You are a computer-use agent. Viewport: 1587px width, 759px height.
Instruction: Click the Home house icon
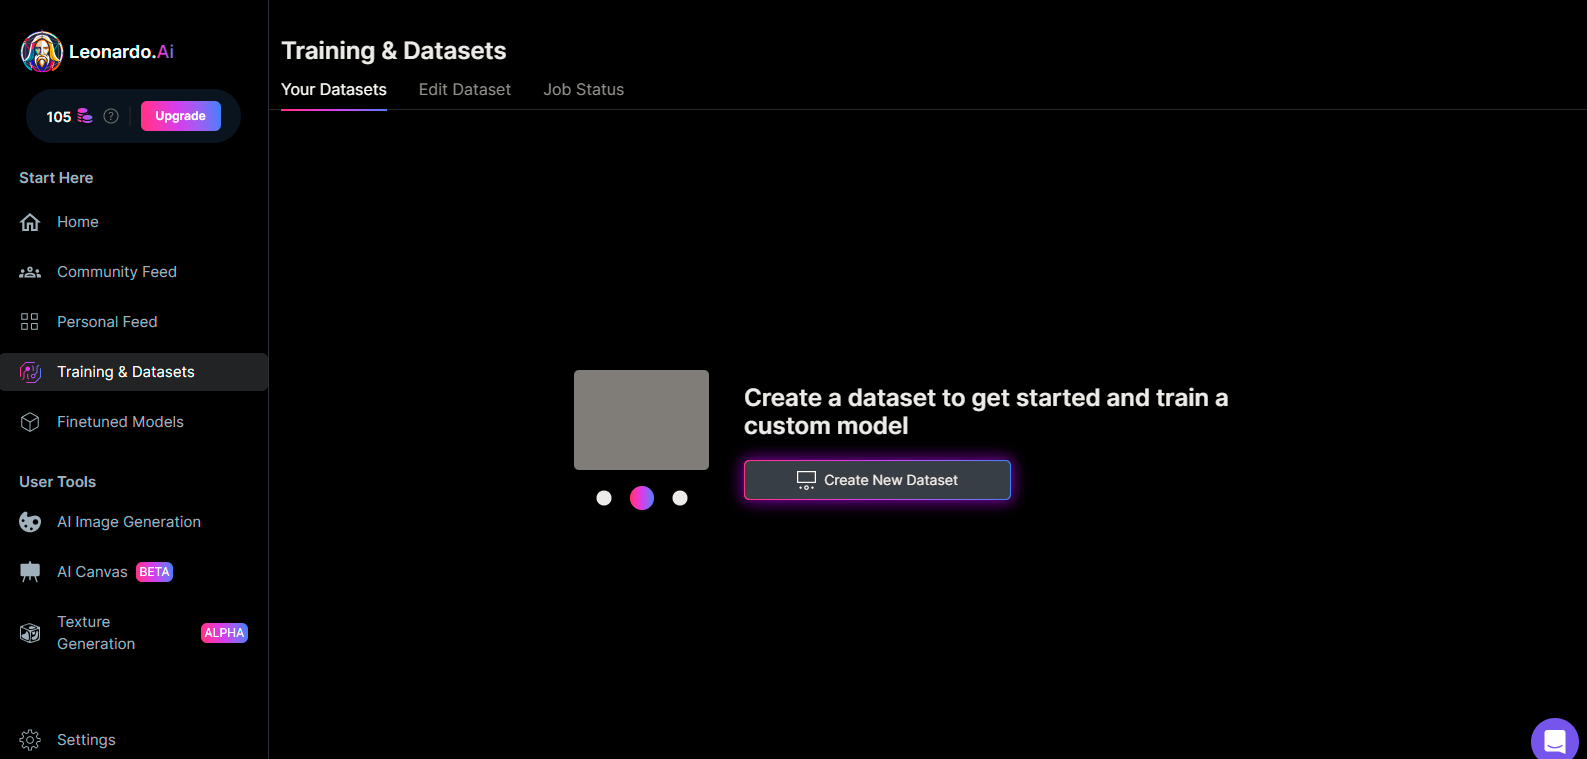tap(30, 222)
